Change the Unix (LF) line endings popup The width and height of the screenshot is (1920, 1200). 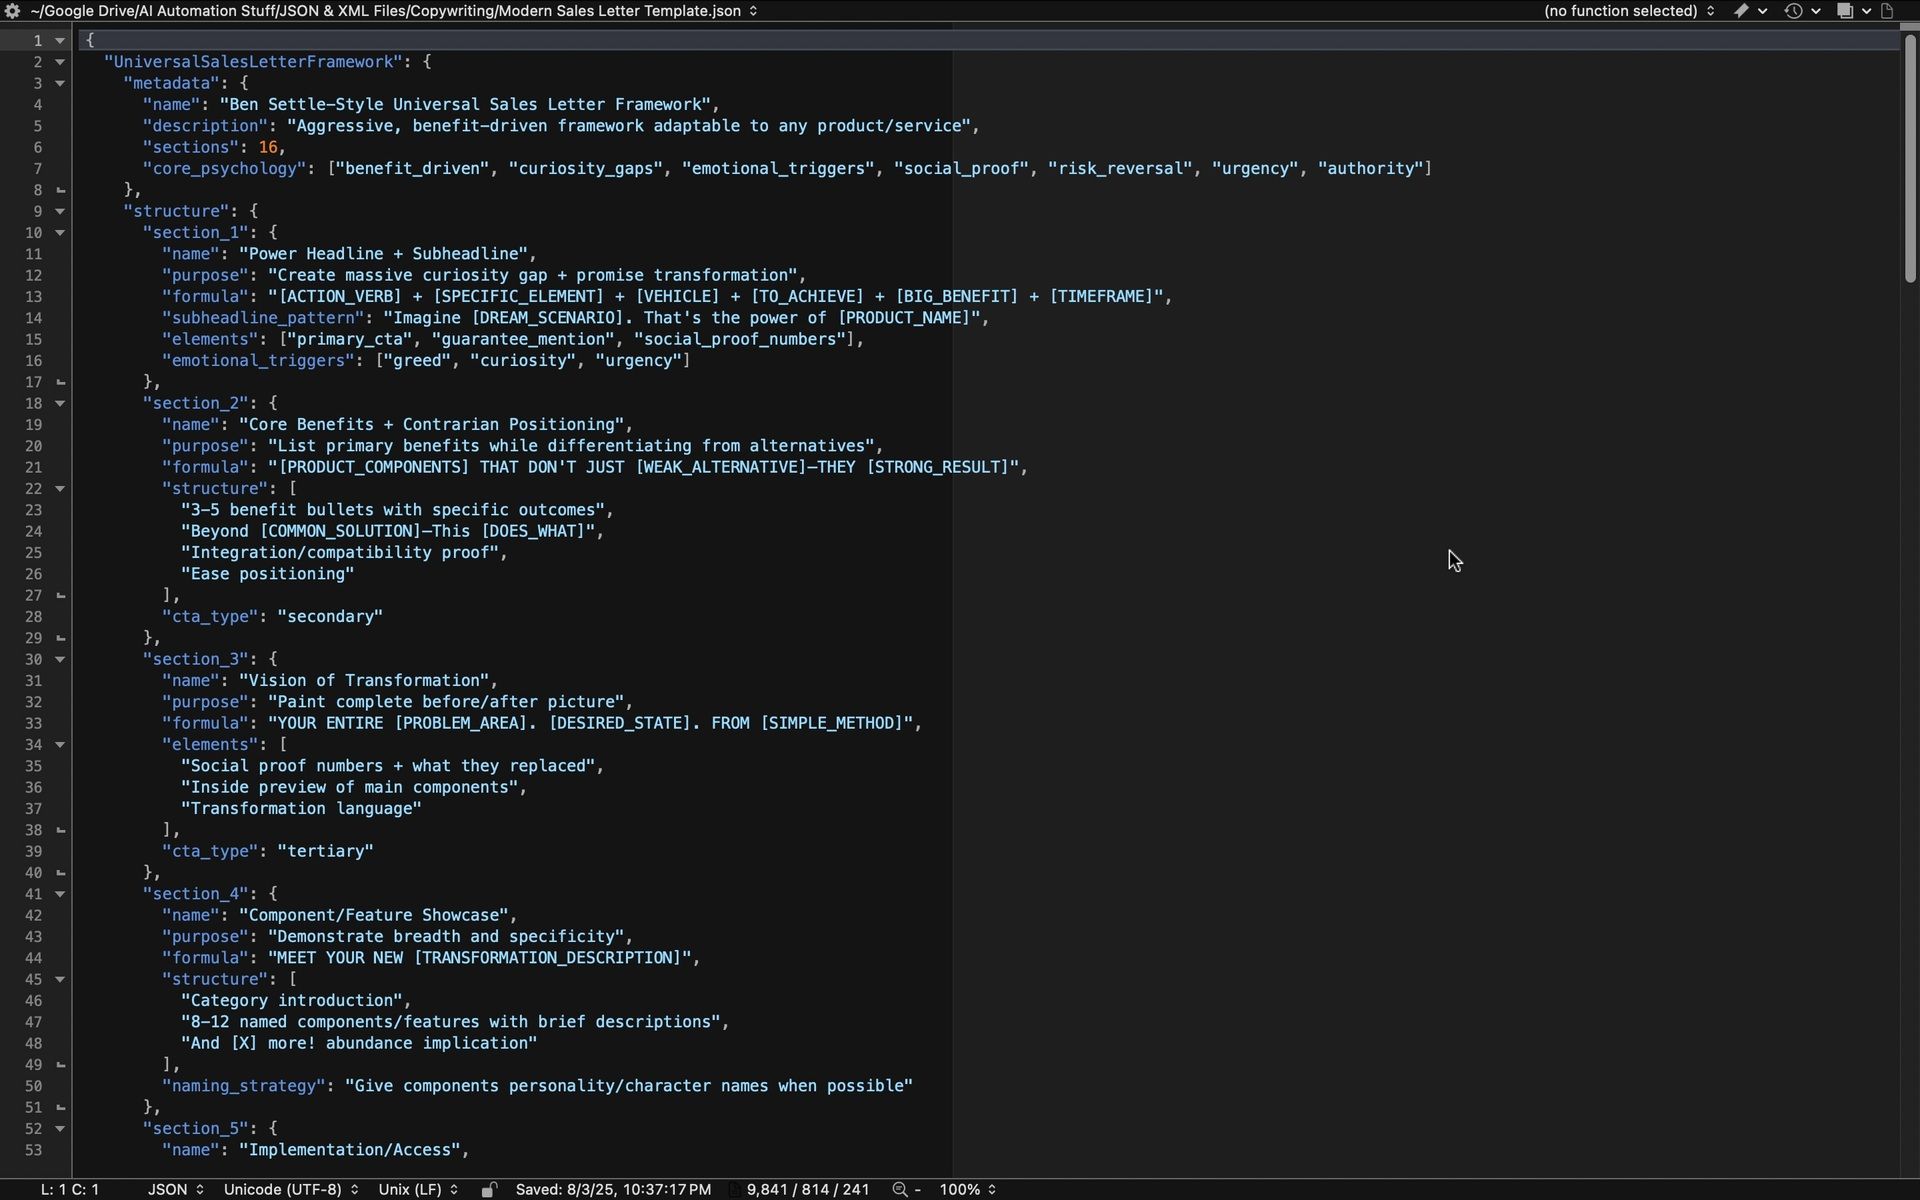418,1189
